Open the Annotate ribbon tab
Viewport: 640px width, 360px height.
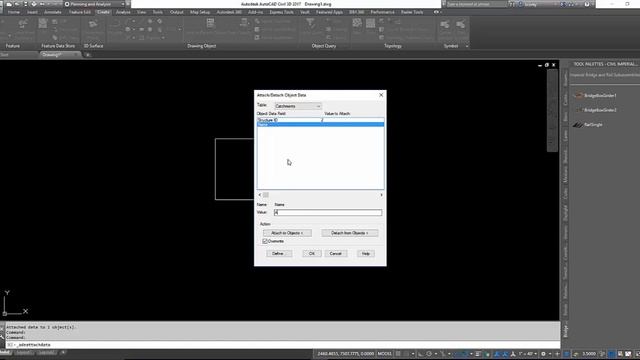53,12
